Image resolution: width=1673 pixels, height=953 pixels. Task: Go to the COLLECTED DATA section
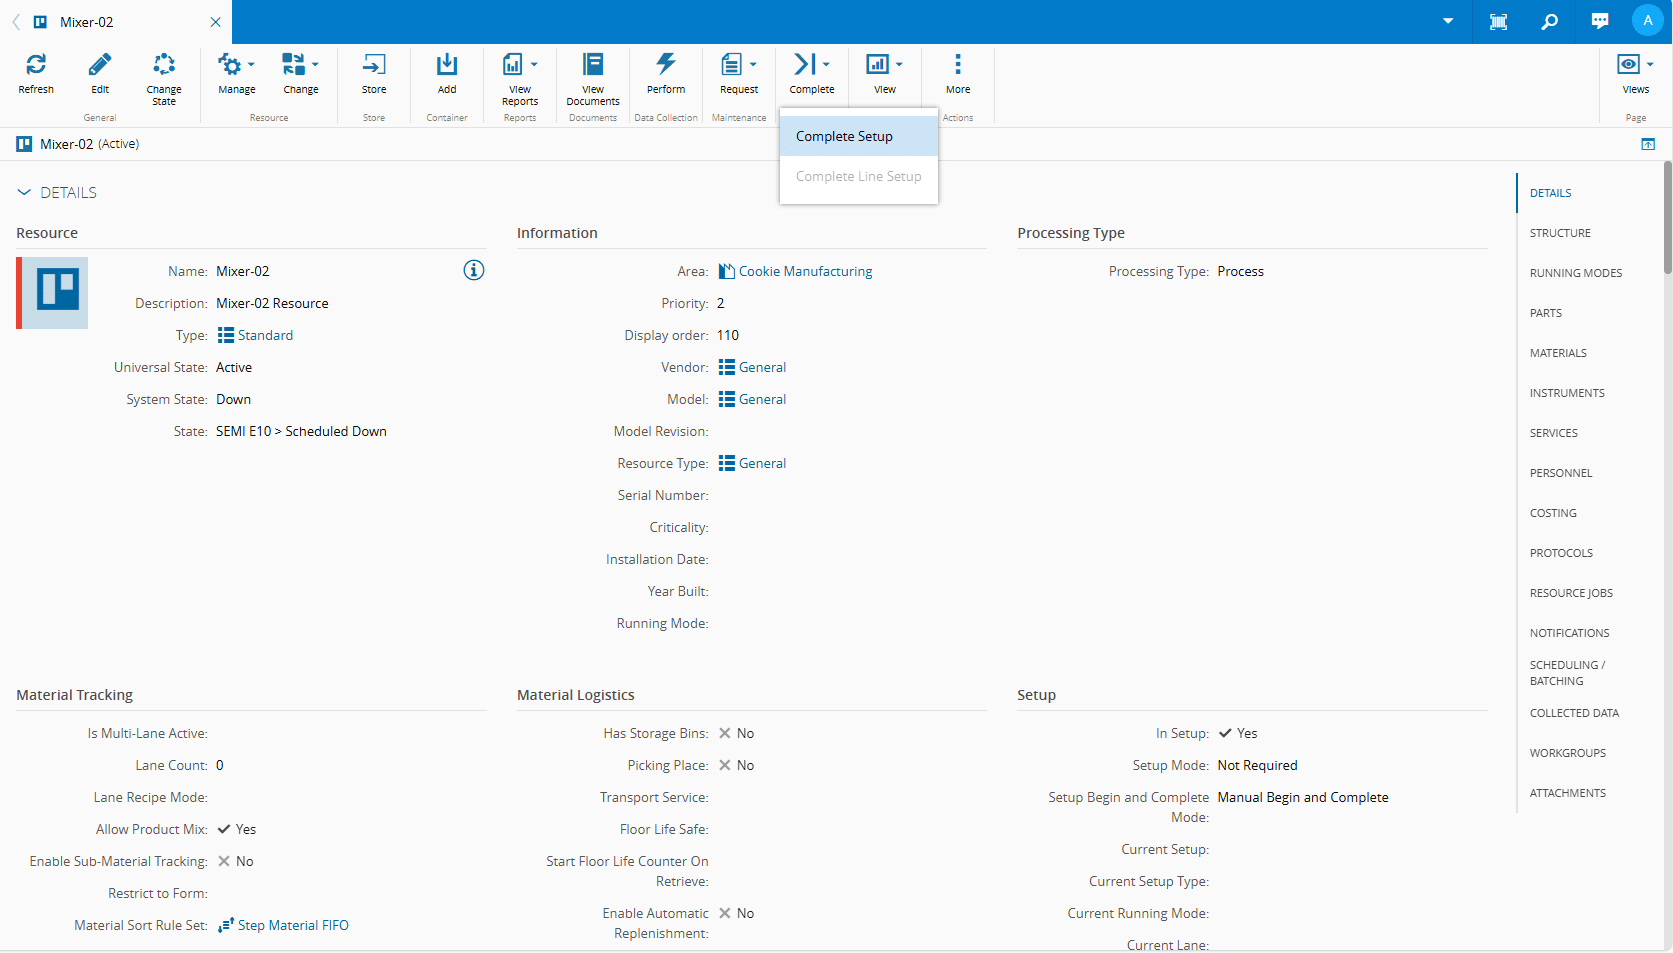point(1573,713)
